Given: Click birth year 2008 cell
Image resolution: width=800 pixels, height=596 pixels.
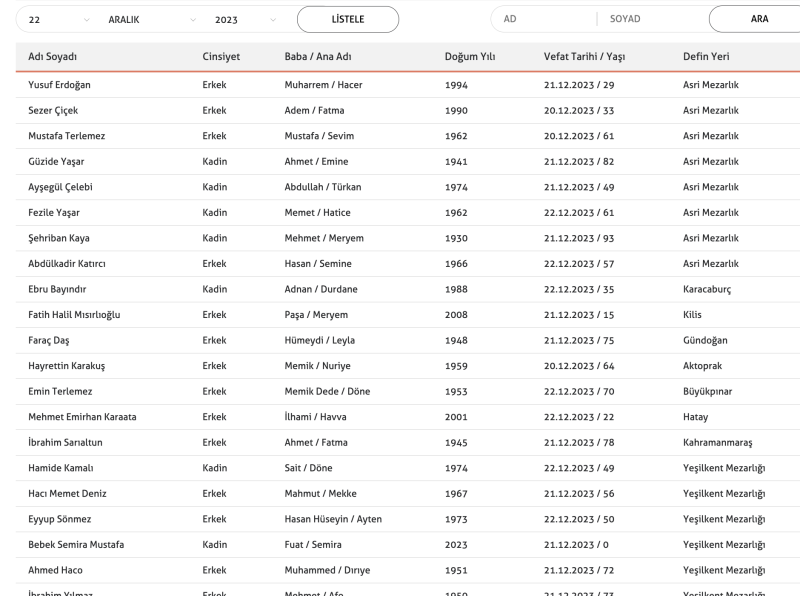Looking at the screenshot, I should tap(456, 315).
